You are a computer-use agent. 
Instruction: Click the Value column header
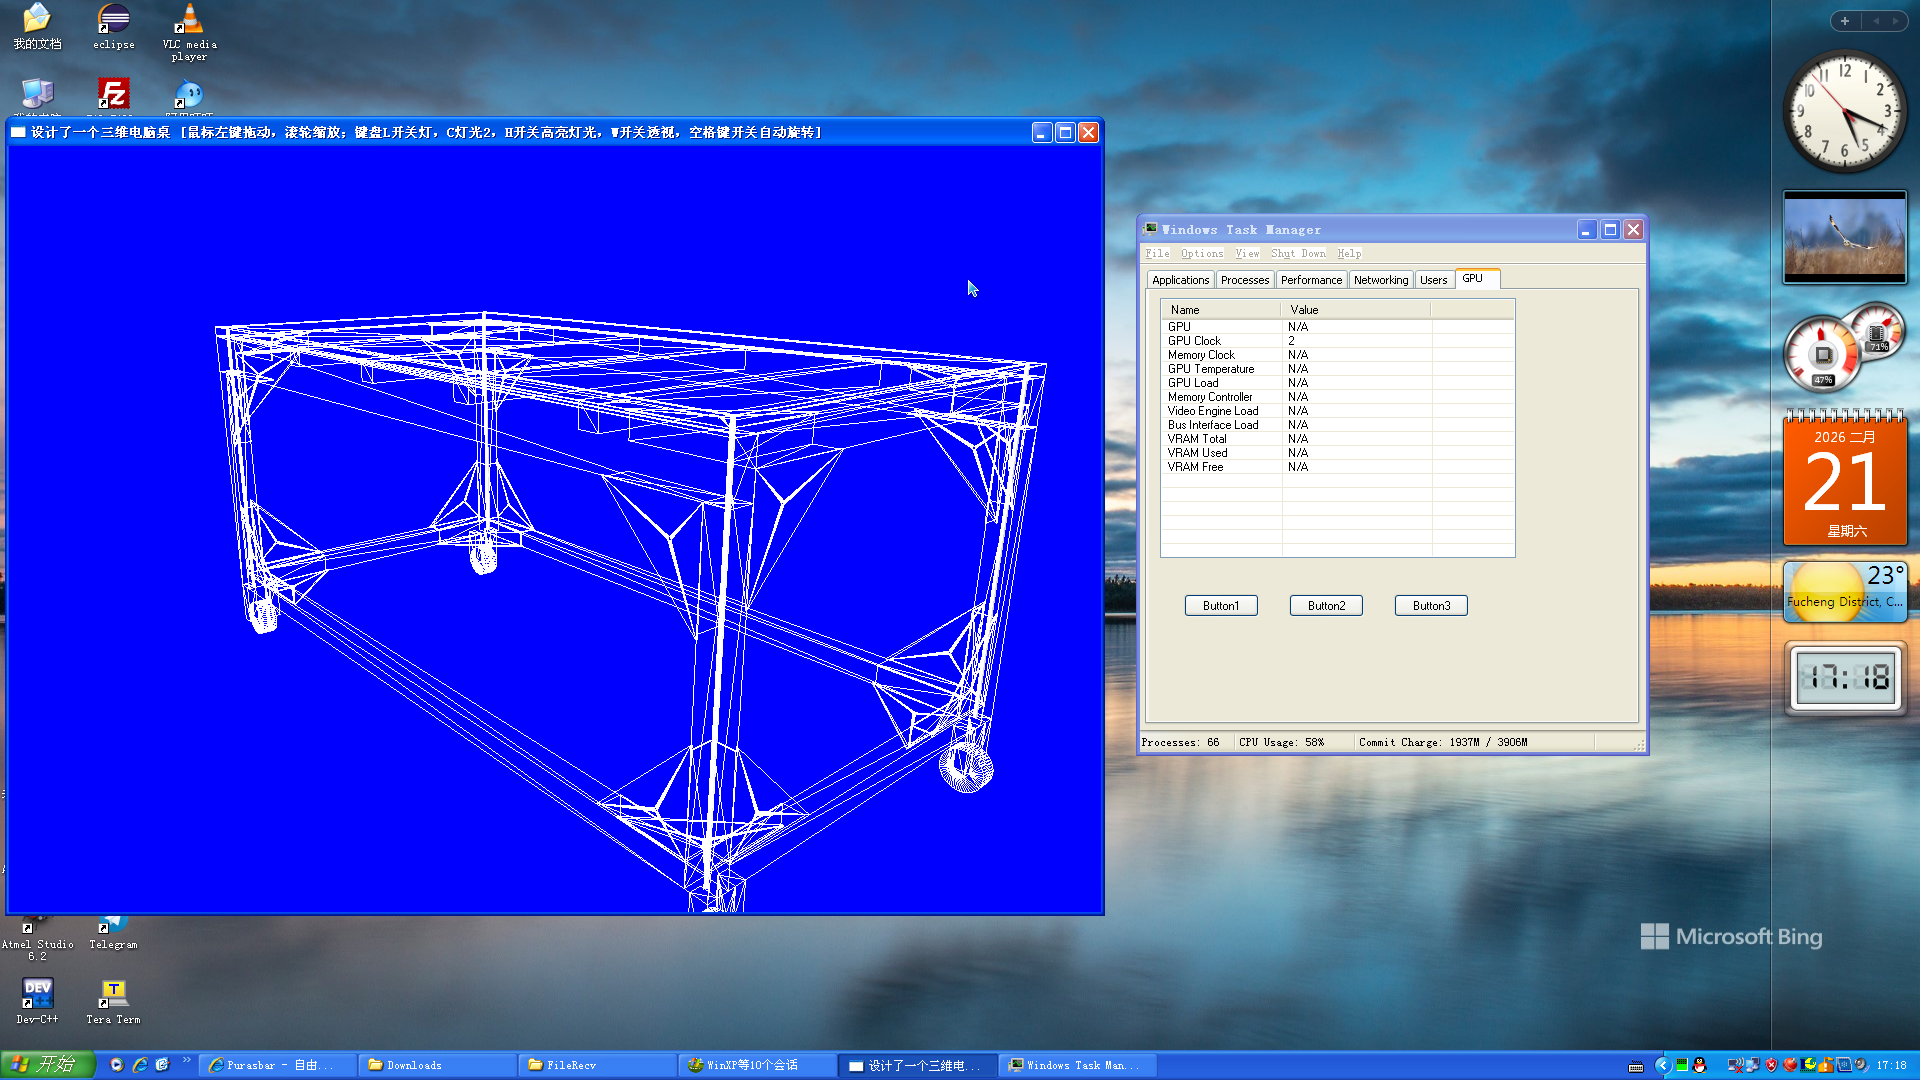coord(1355,310)
